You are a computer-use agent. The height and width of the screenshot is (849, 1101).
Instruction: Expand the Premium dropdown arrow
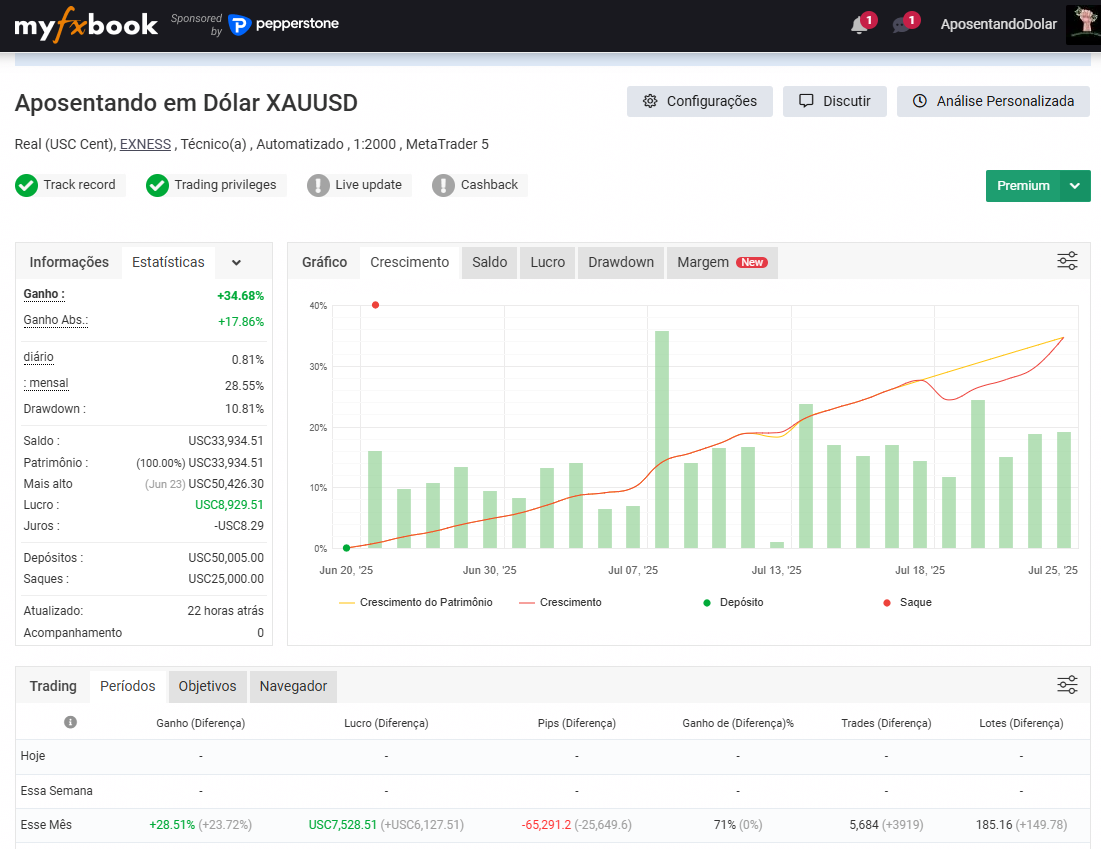point(1075,186)
